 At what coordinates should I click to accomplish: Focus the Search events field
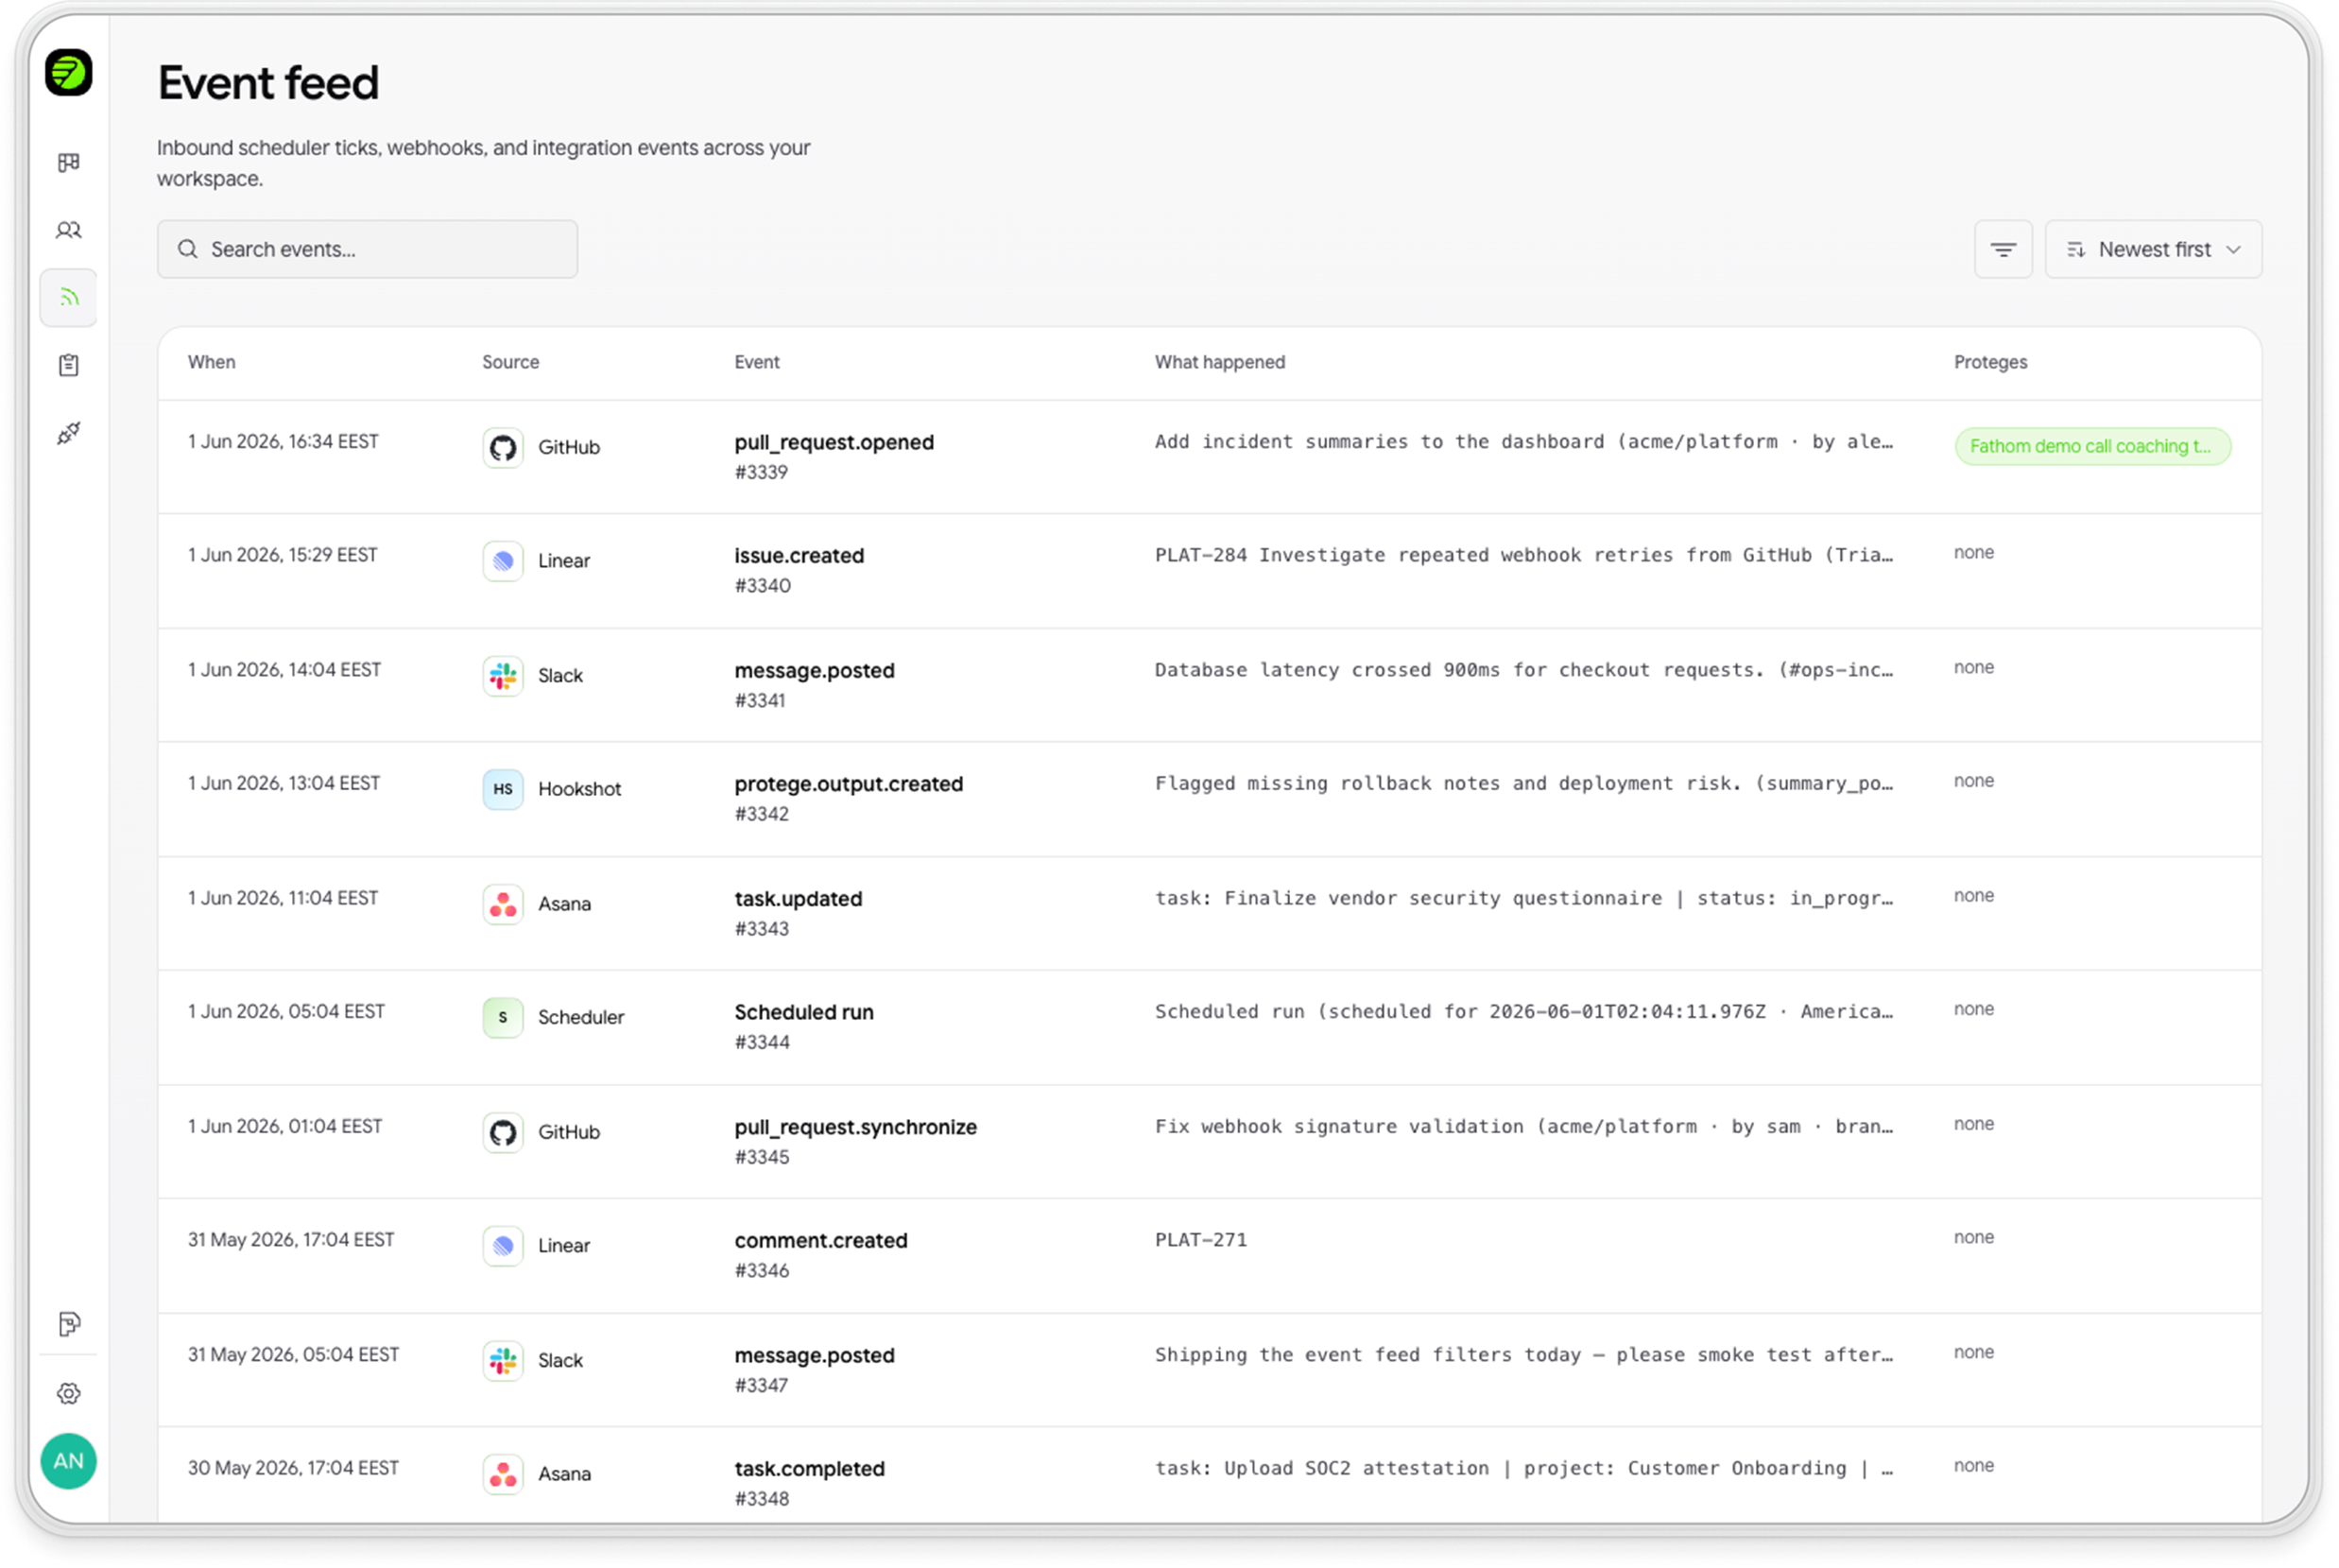click(x=367, y=249)
